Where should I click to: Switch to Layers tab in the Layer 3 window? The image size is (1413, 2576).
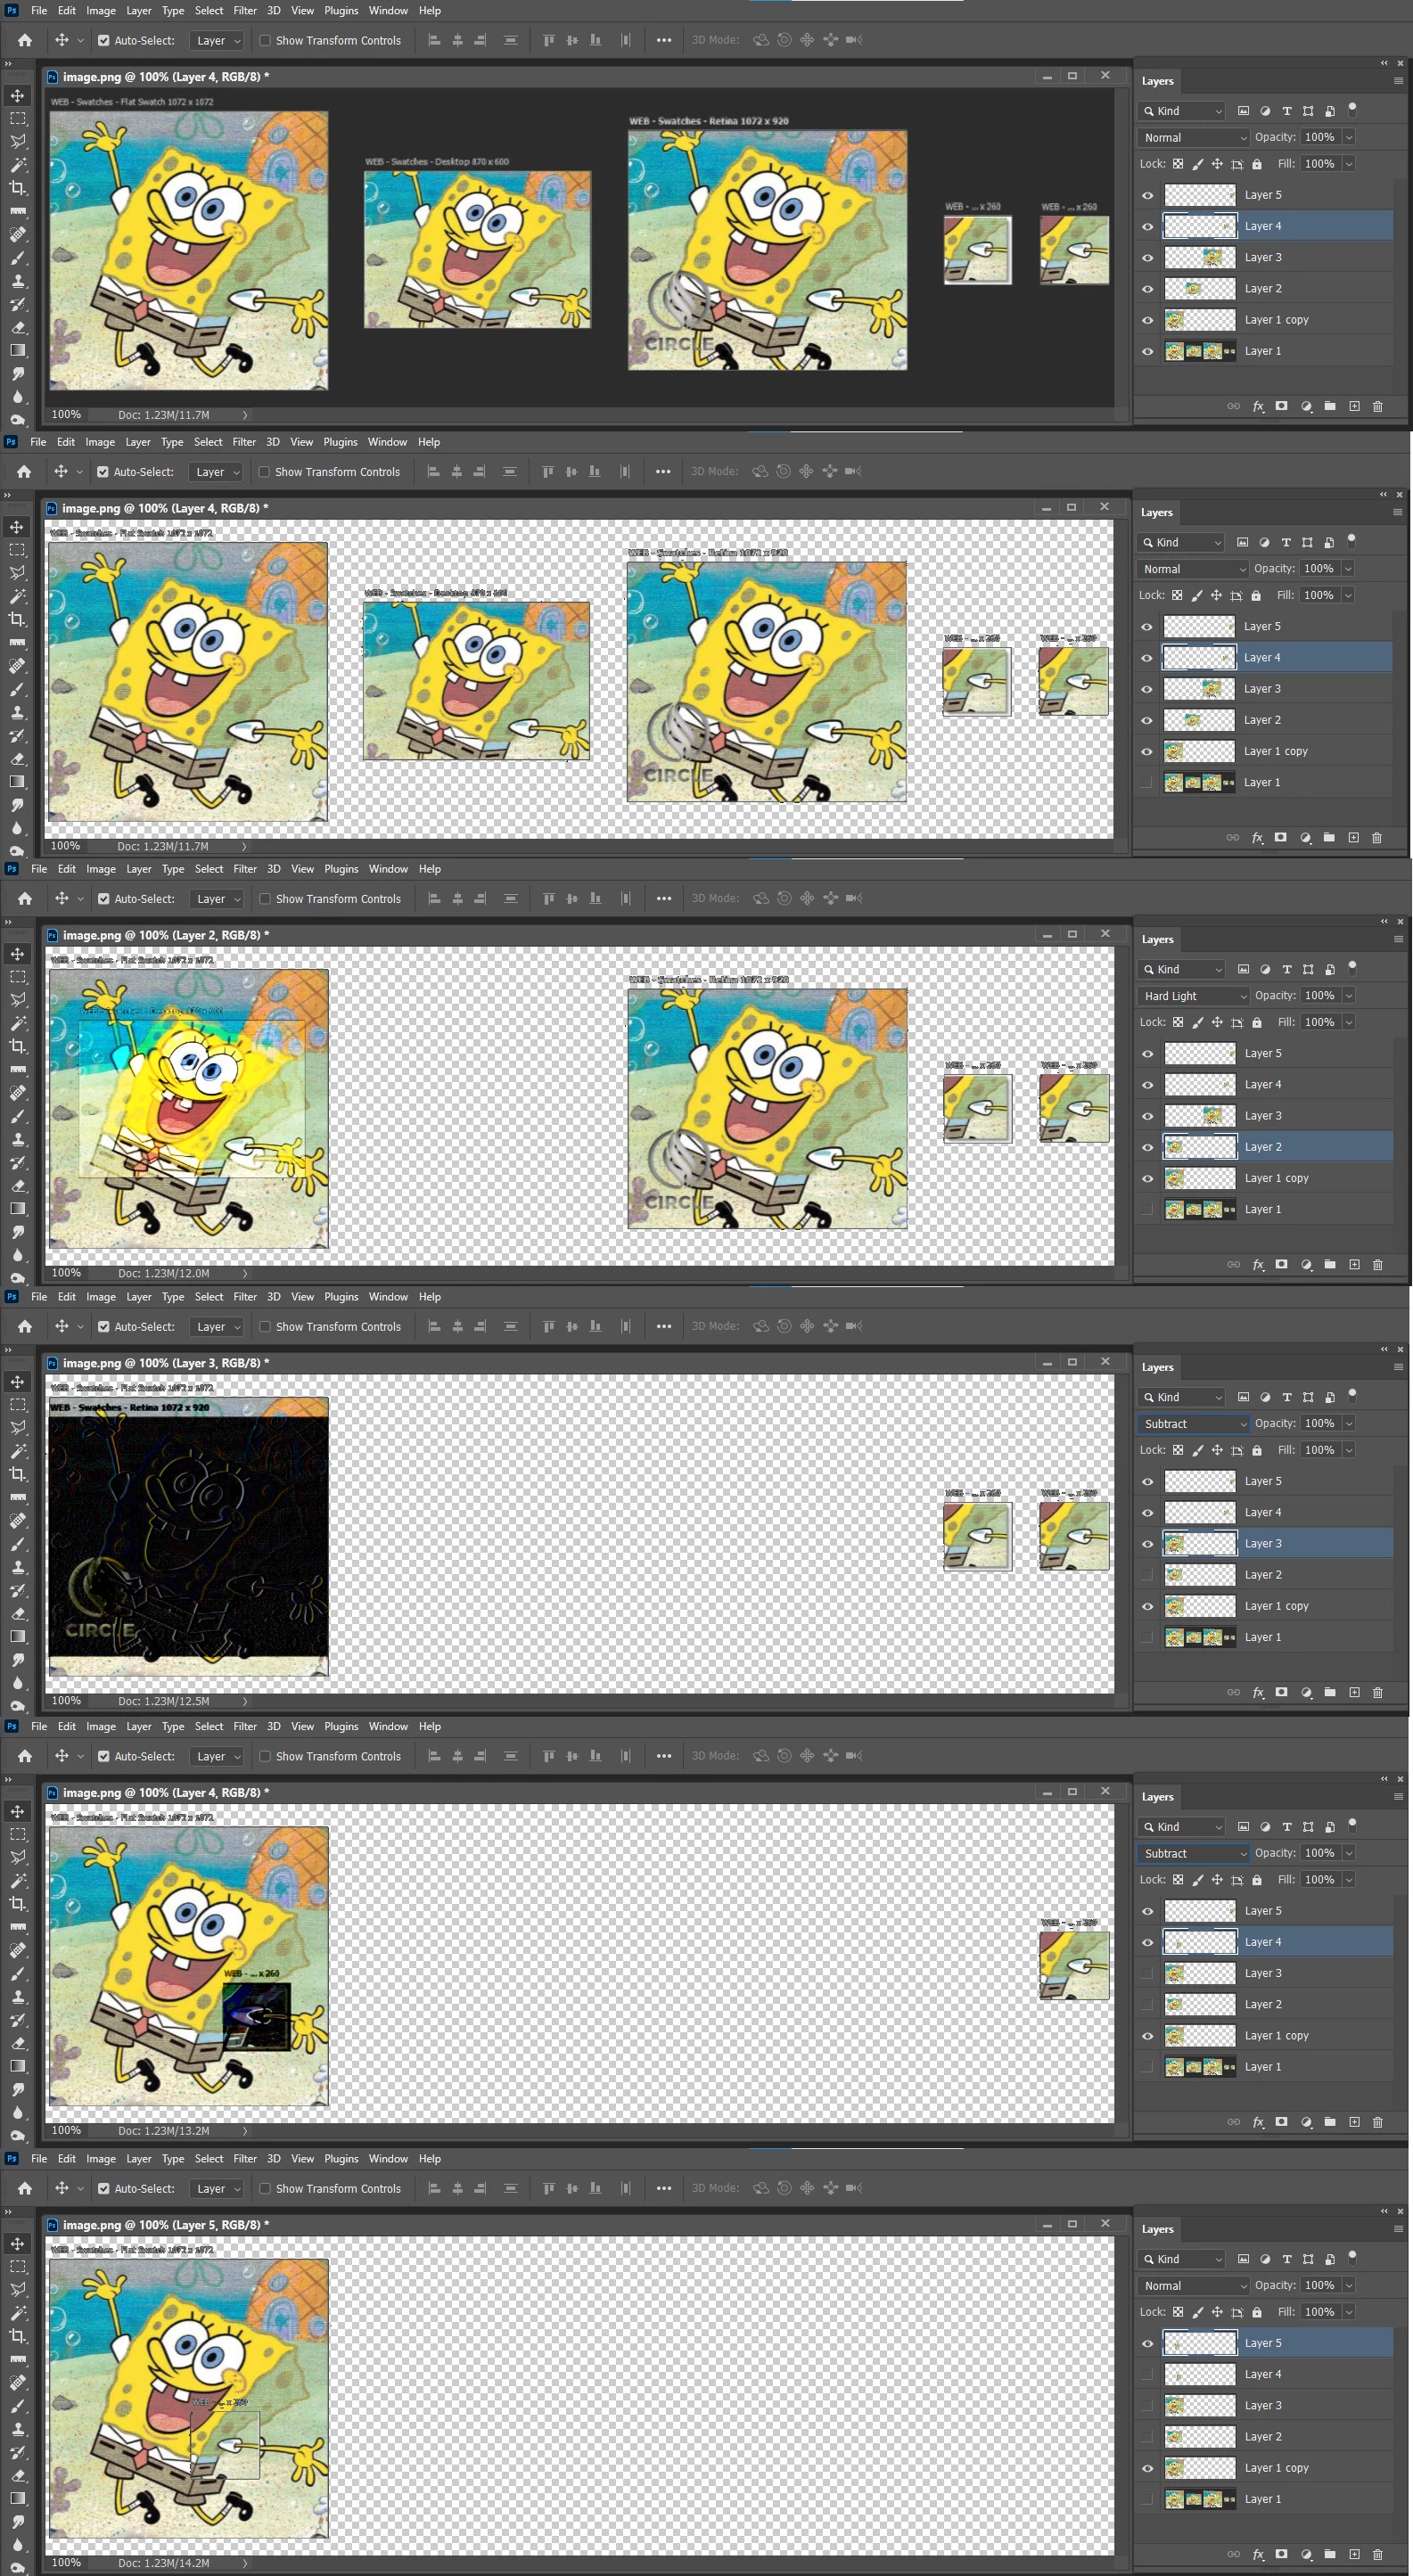pyautogui.click(x=1158, y=1367)
